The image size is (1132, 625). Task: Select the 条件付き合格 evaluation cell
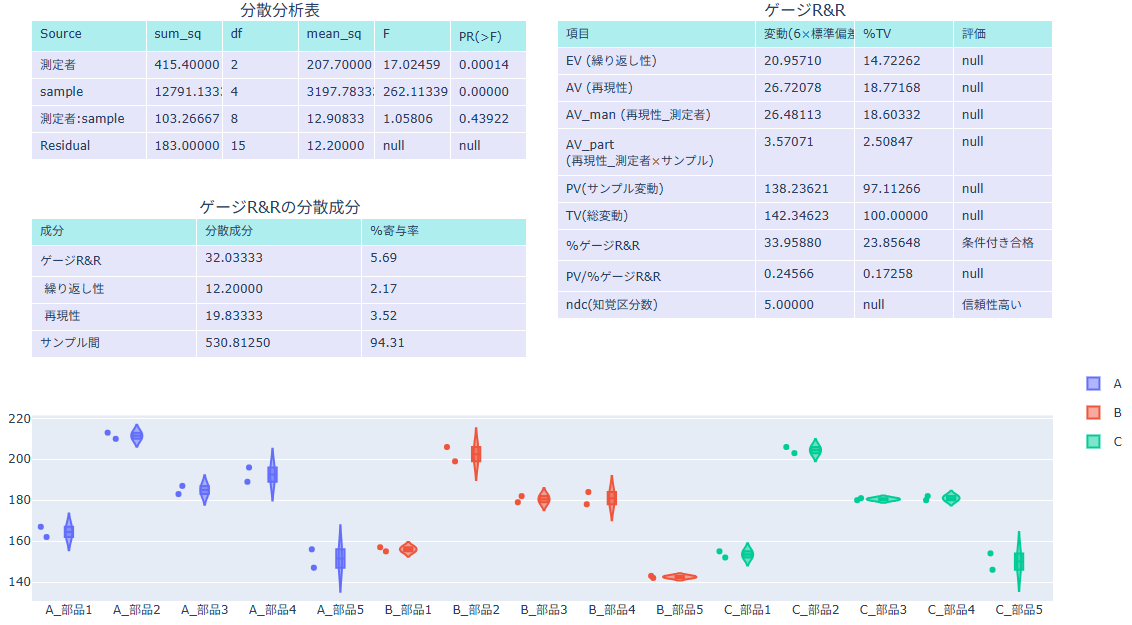click(997, 243)
